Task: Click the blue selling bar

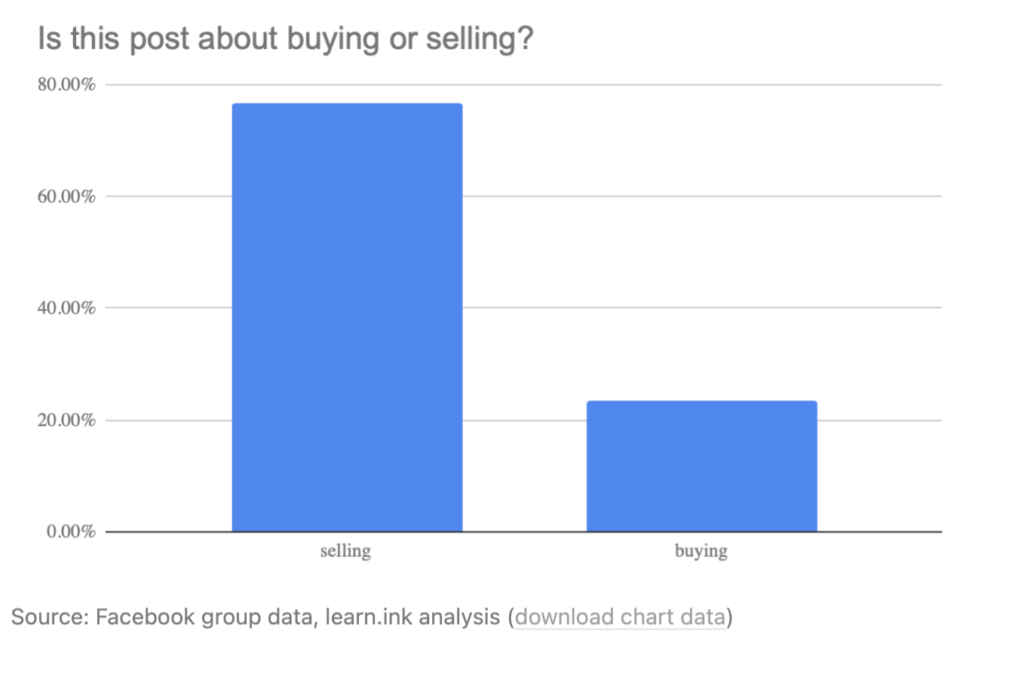Action: click(347, 317)
